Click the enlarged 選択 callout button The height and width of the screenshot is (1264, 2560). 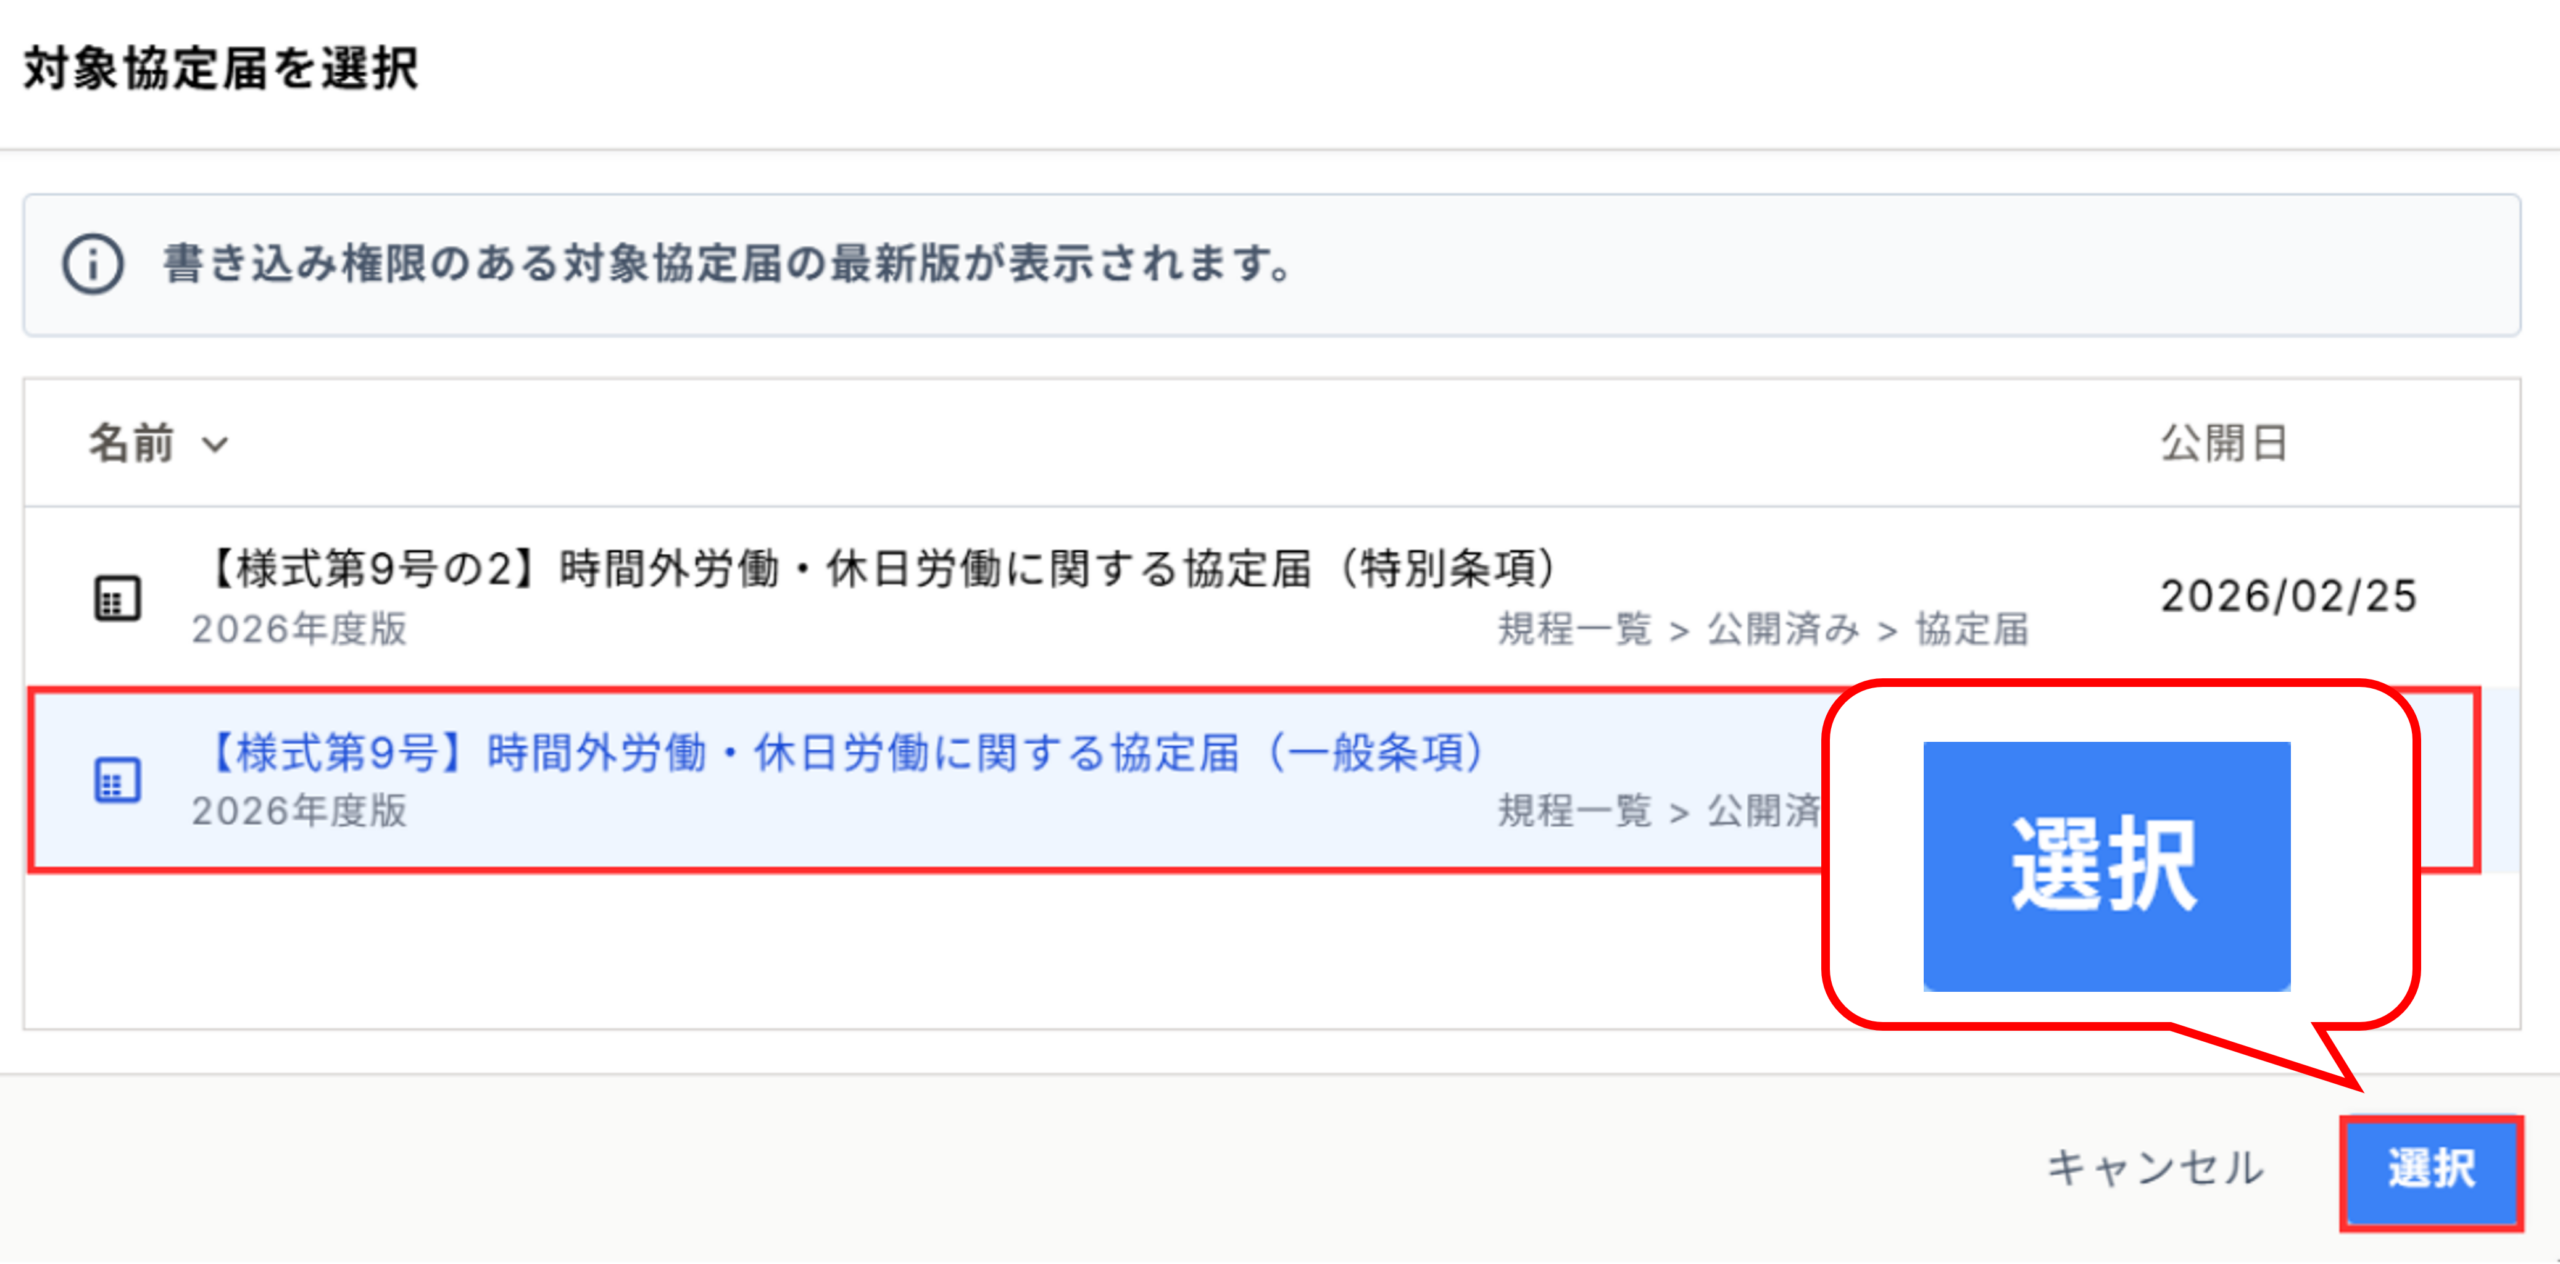(x=2106, y=865)
